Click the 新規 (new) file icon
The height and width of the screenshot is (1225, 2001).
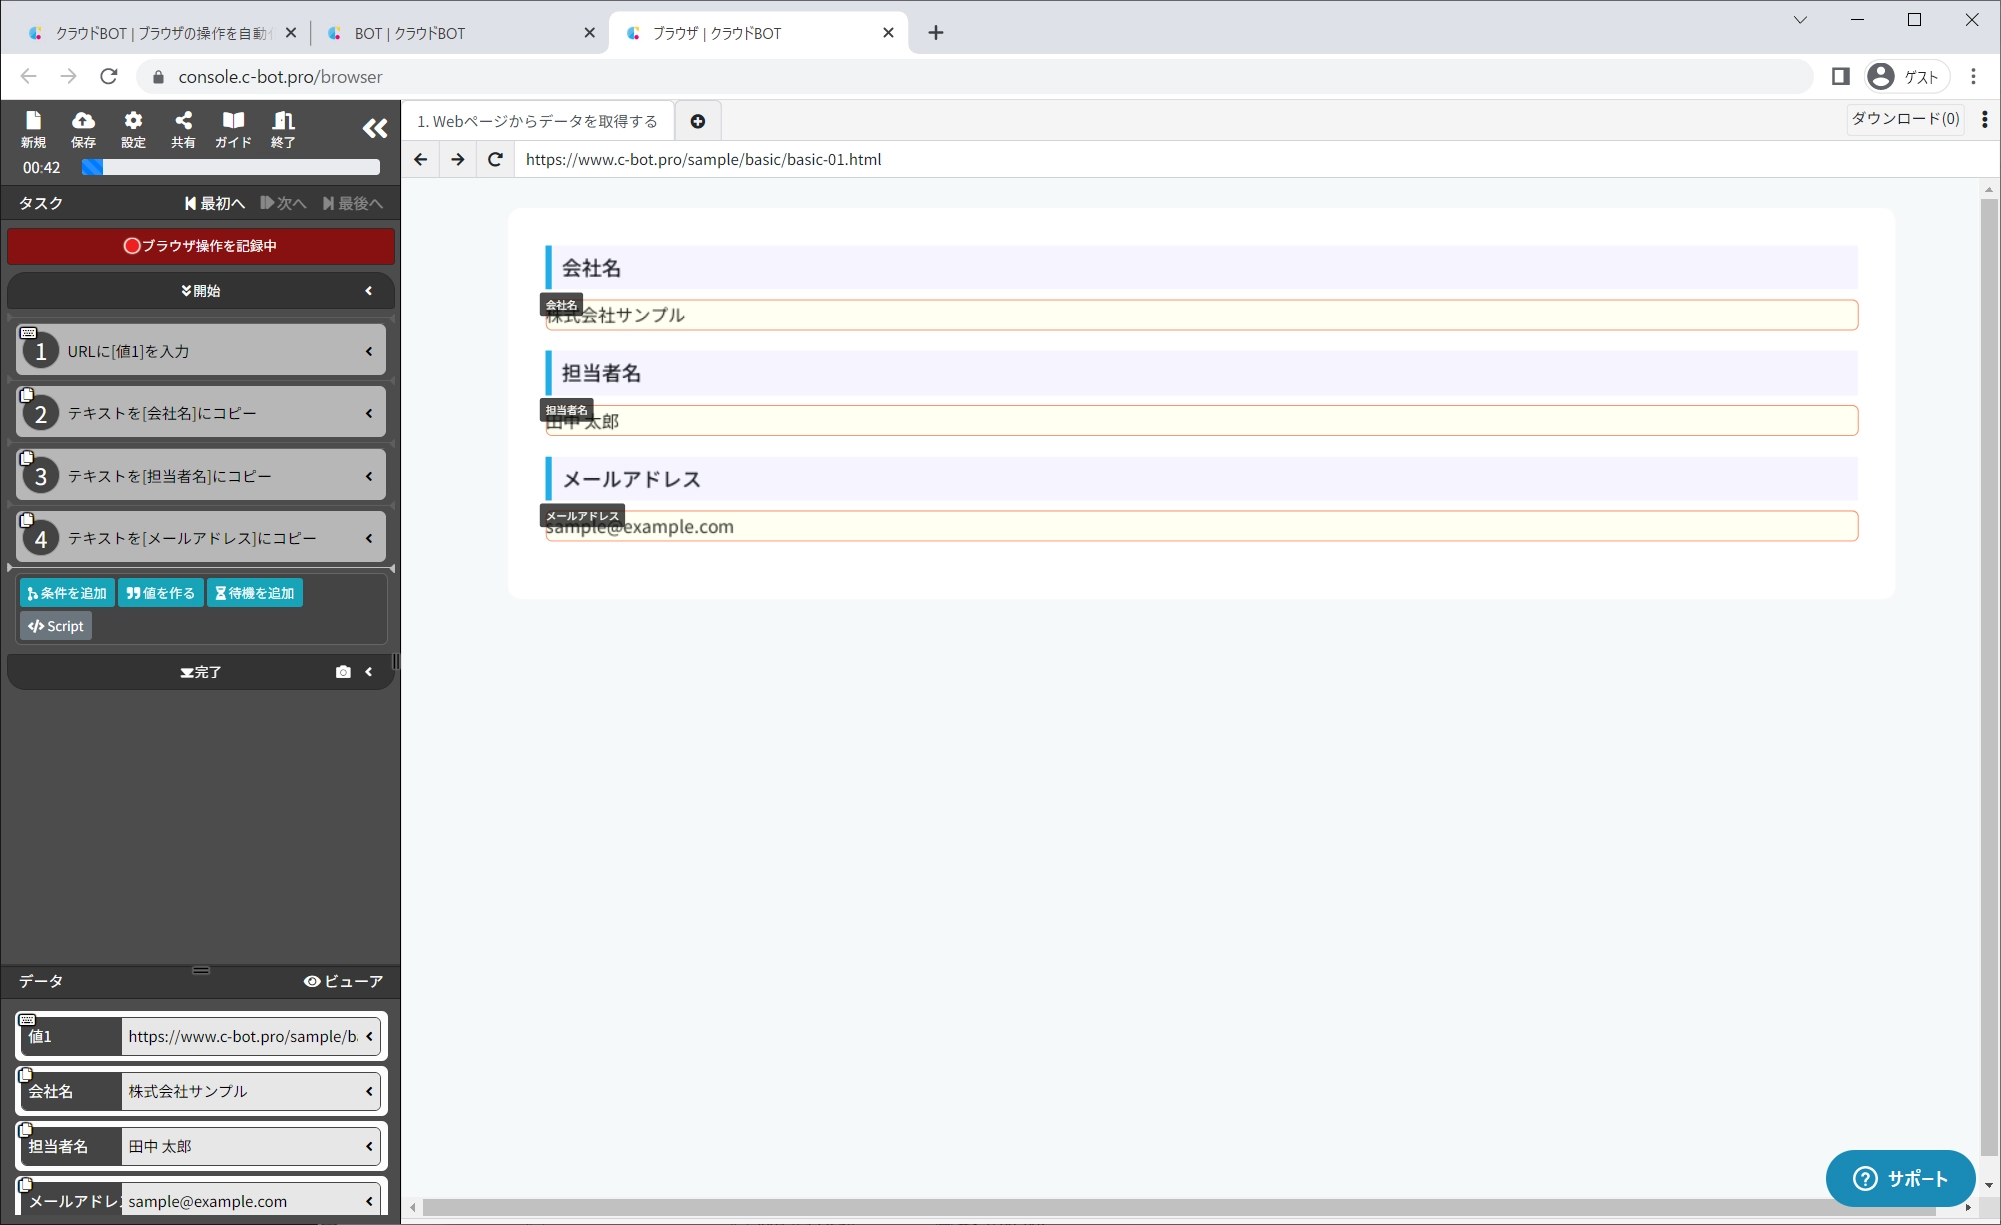33,128
